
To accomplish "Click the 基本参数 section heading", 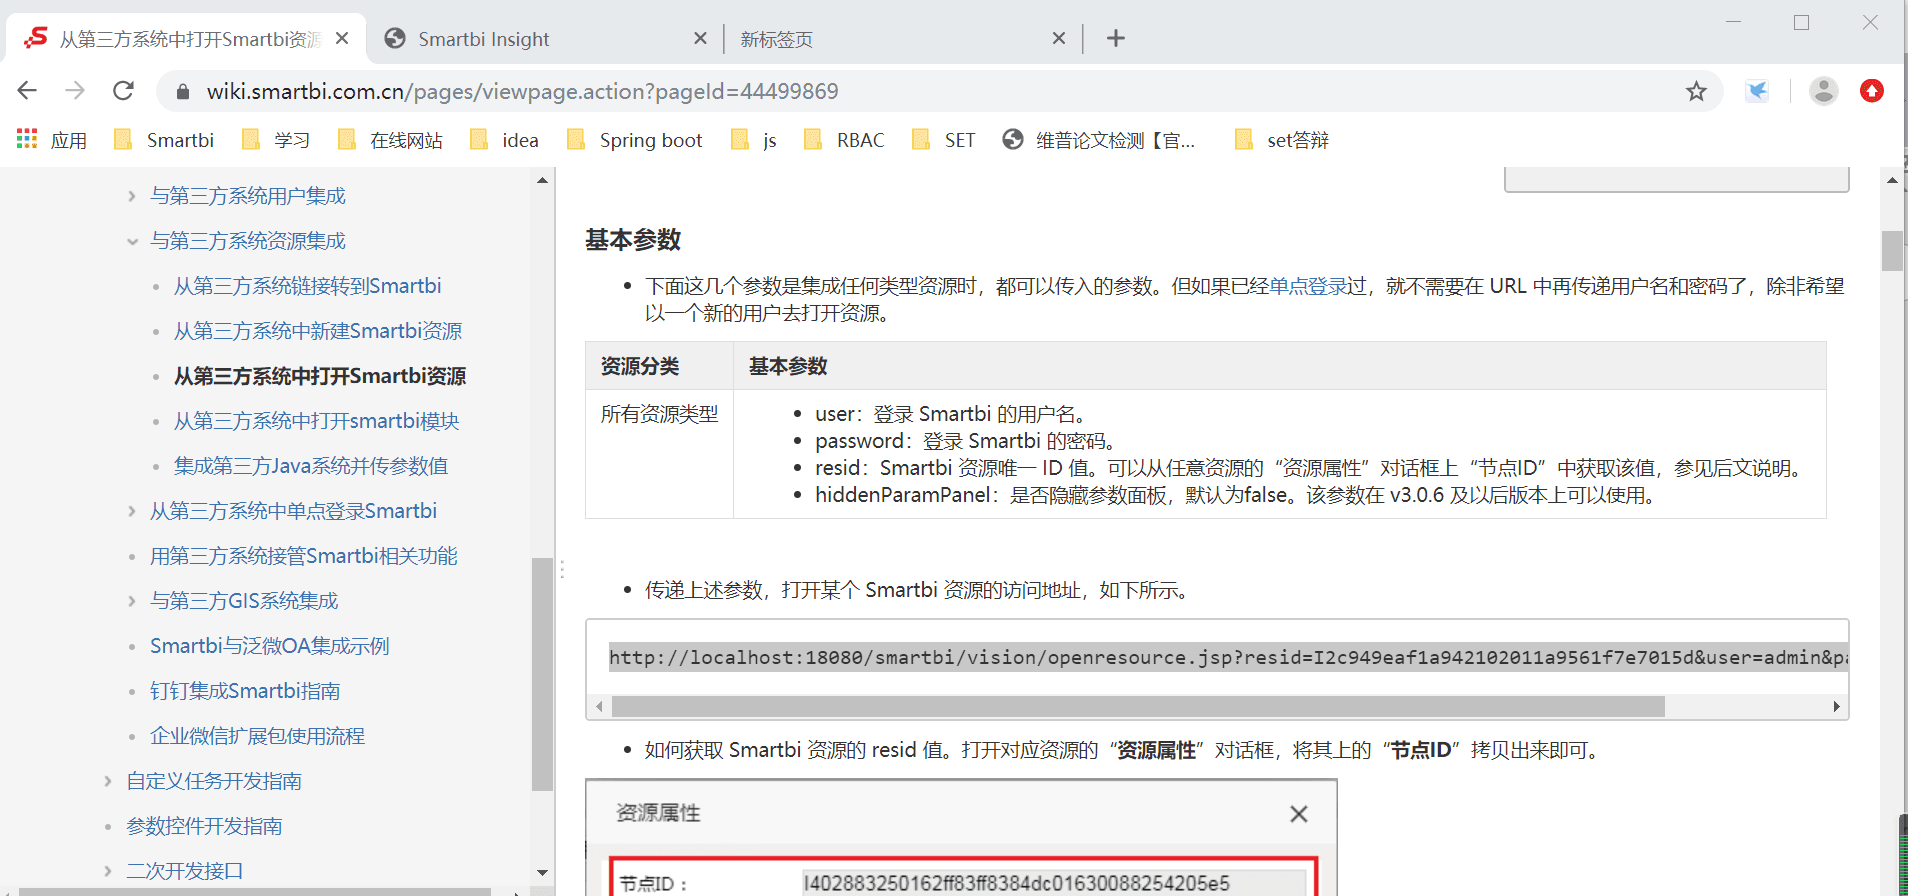I will pyautogui.click(x=633, y=240).
